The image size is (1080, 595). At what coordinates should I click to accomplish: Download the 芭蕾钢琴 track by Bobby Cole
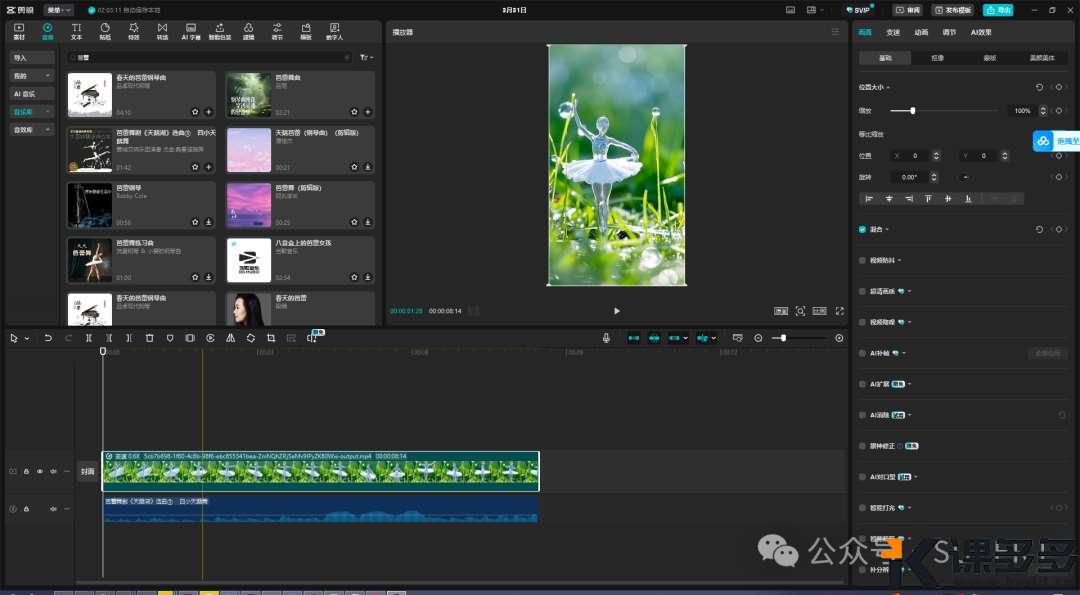(x=208, y=222)
